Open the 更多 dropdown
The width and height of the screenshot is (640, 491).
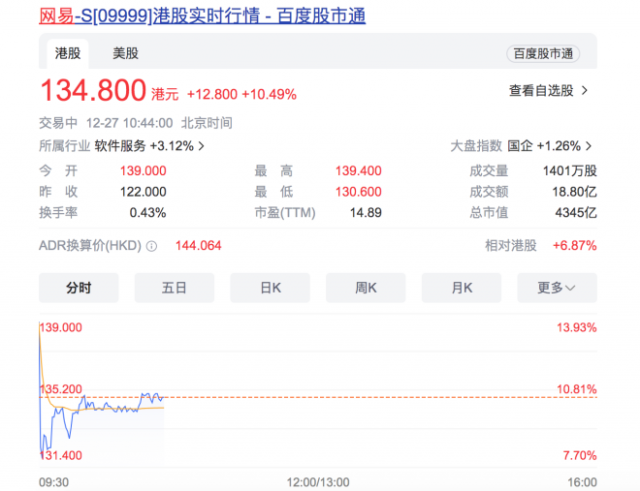click(x=557, y=288)
